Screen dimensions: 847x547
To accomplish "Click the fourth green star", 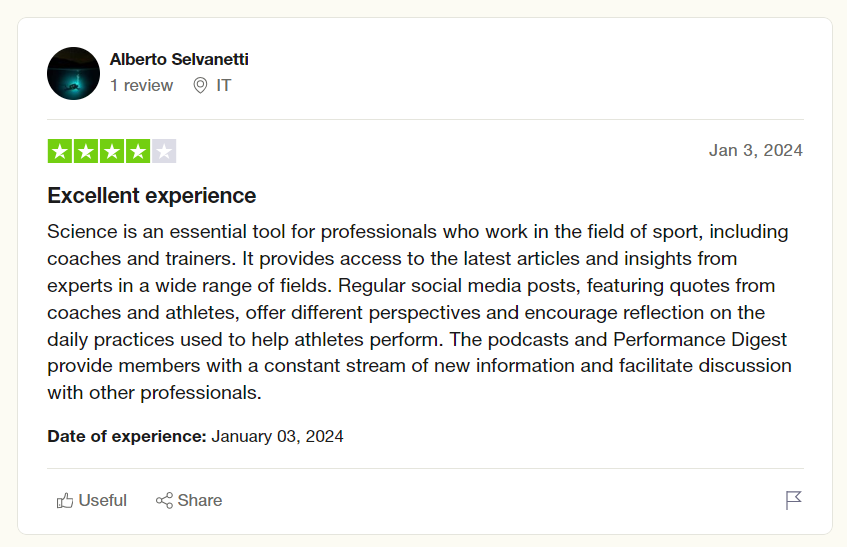I will click(x=138, y=151).
